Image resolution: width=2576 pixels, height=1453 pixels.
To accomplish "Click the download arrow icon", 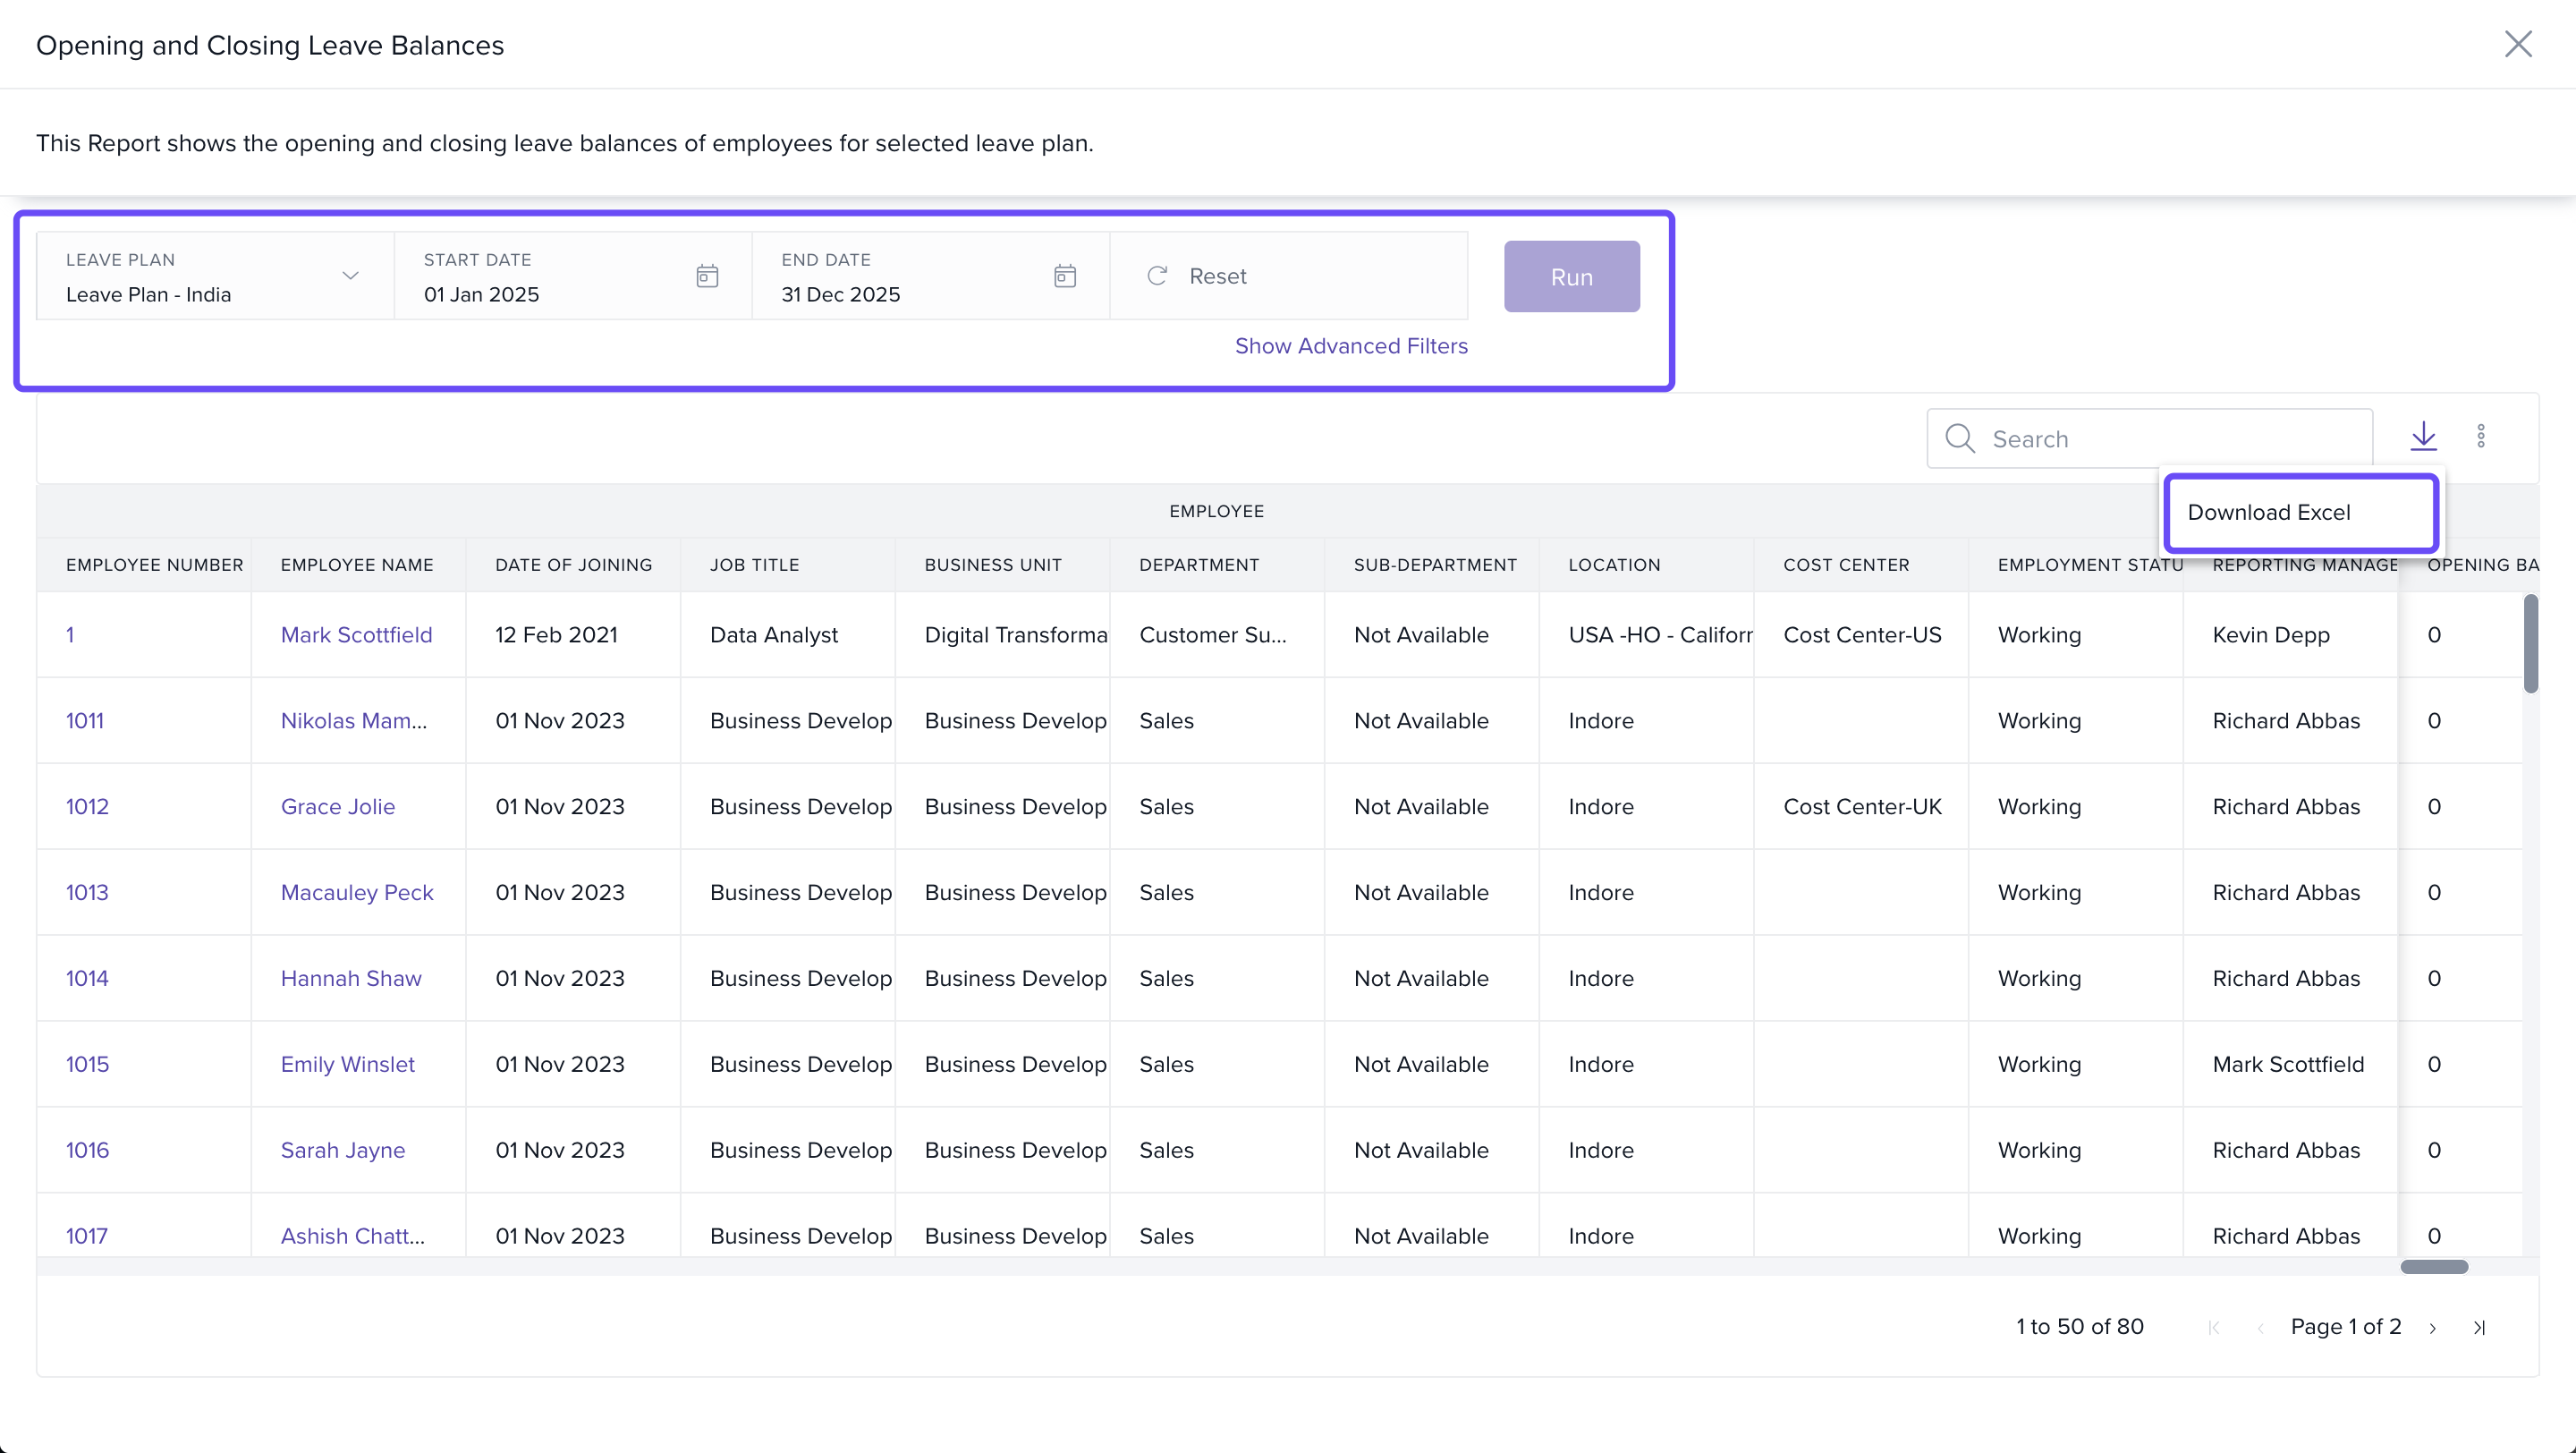I will 2423,436.
